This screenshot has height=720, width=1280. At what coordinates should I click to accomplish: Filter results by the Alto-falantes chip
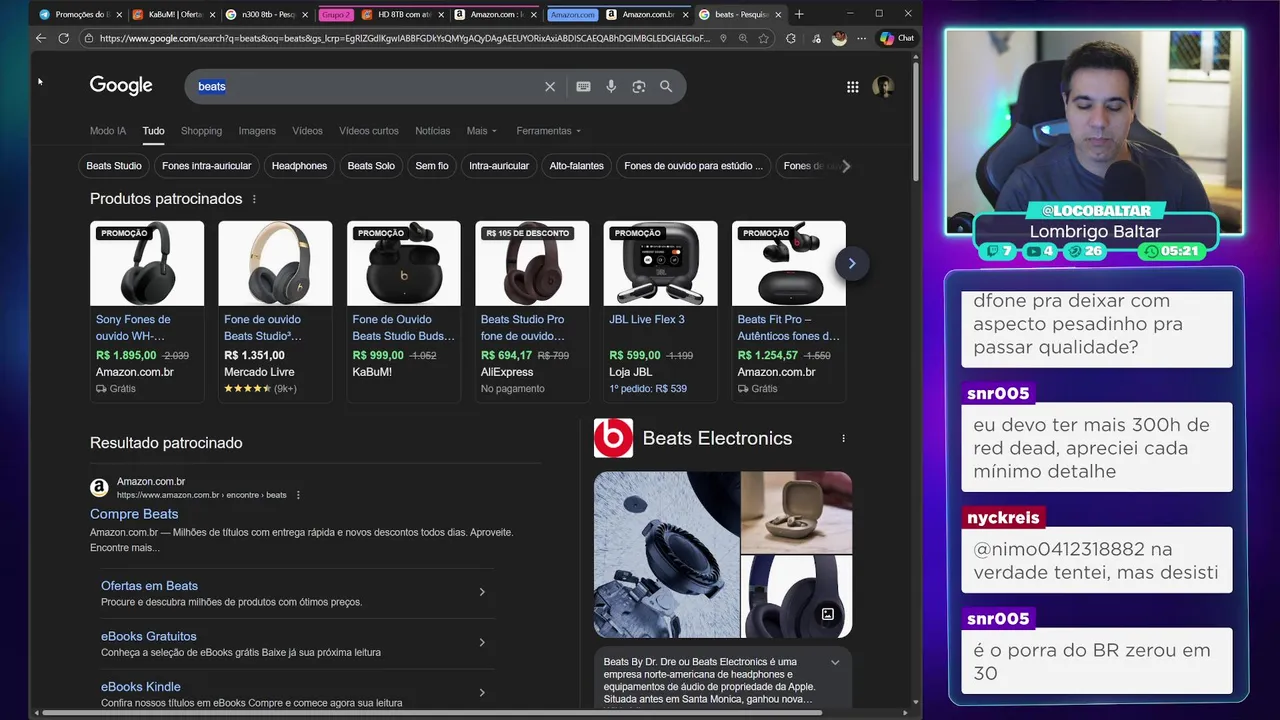click(577, 166)
